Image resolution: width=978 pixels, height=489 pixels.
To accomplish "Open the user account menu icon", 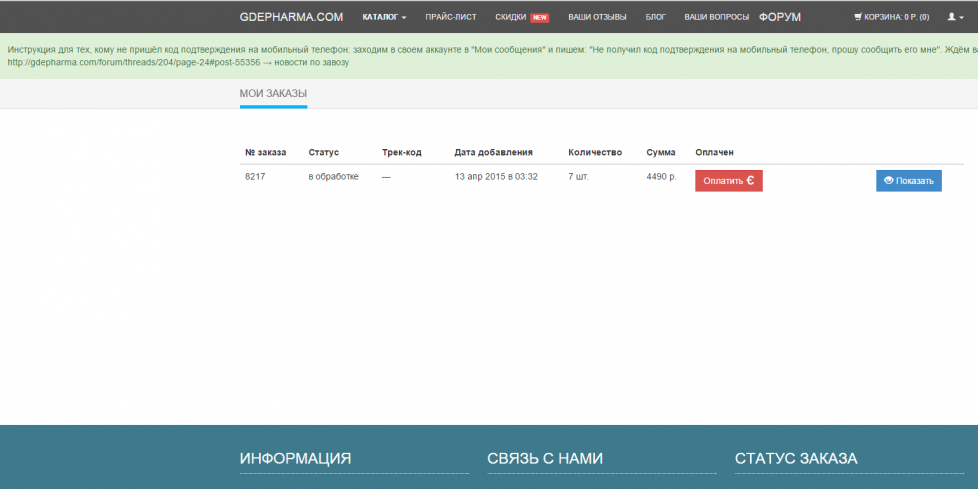I will 955,17.
